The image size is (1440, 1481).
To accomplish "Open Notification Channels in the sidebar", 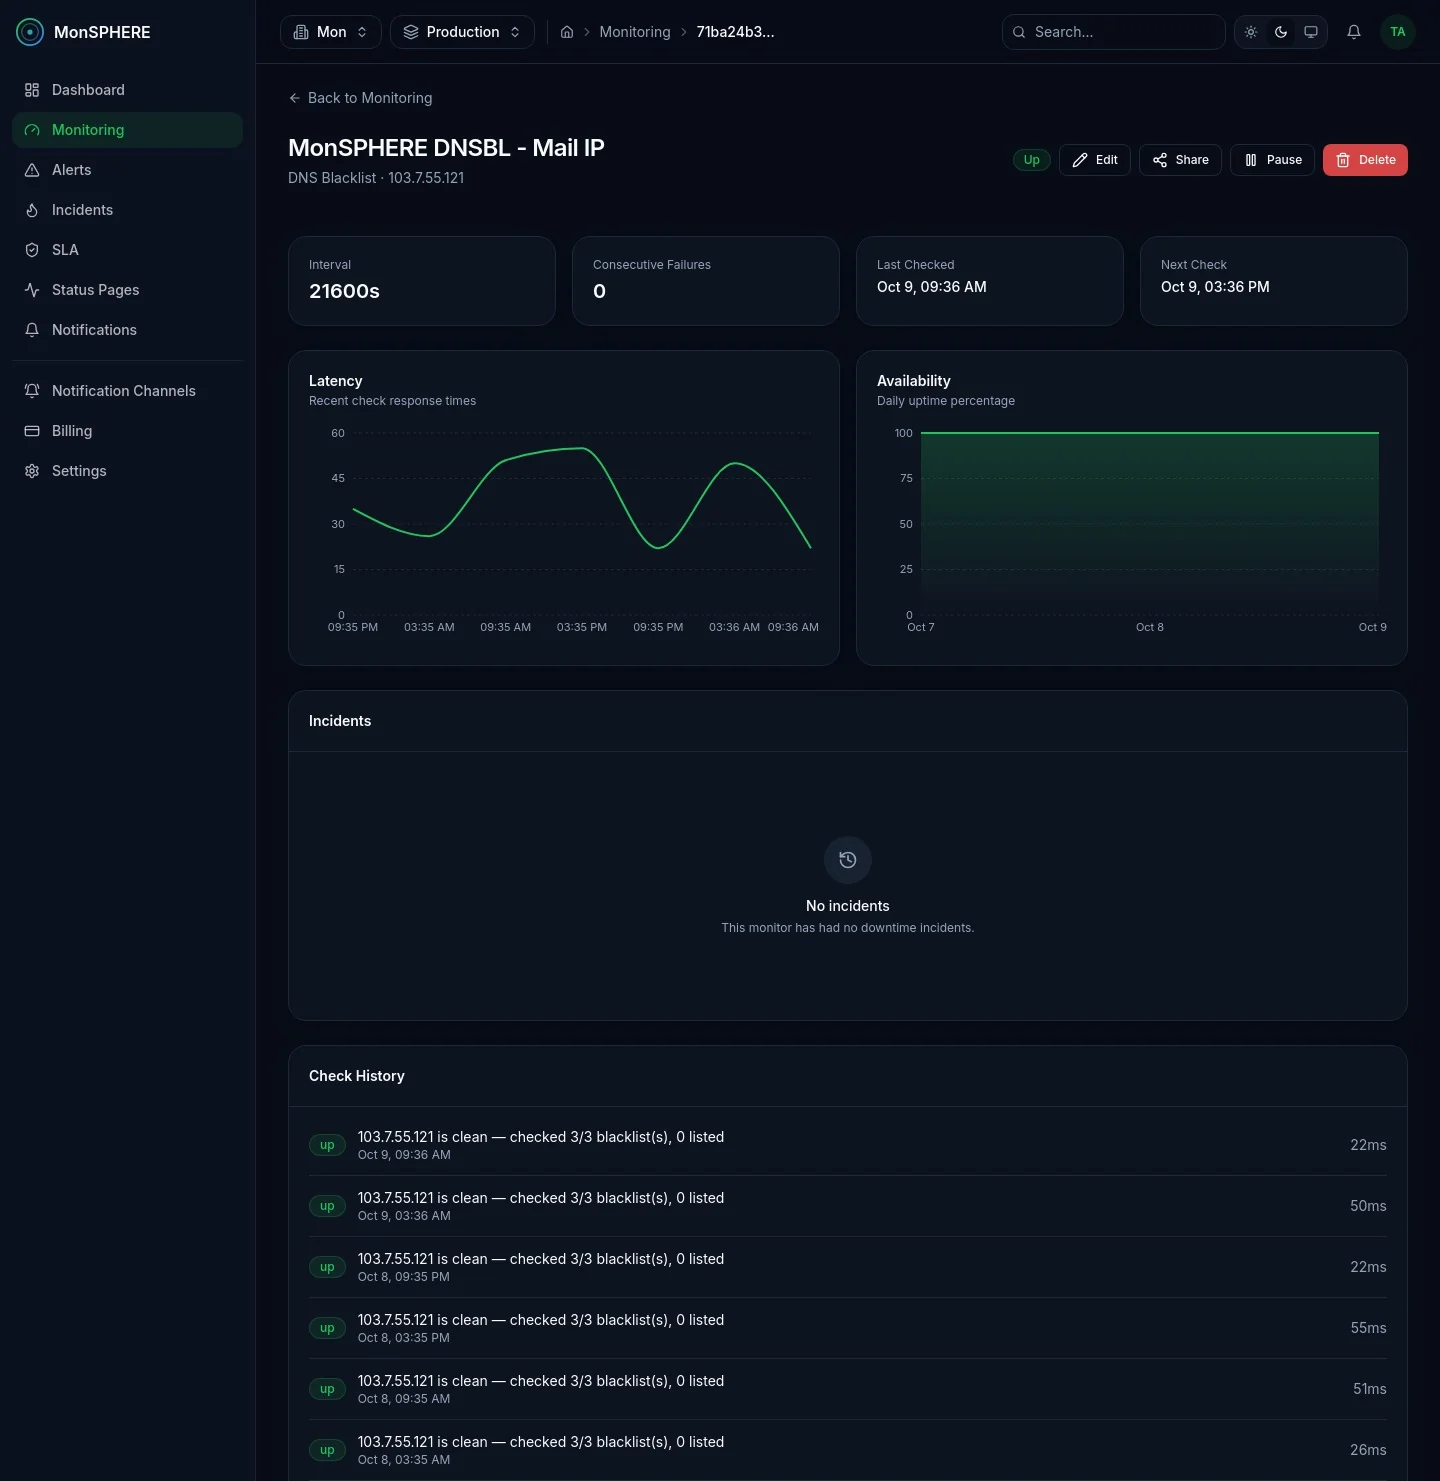I will coord(127,391).
